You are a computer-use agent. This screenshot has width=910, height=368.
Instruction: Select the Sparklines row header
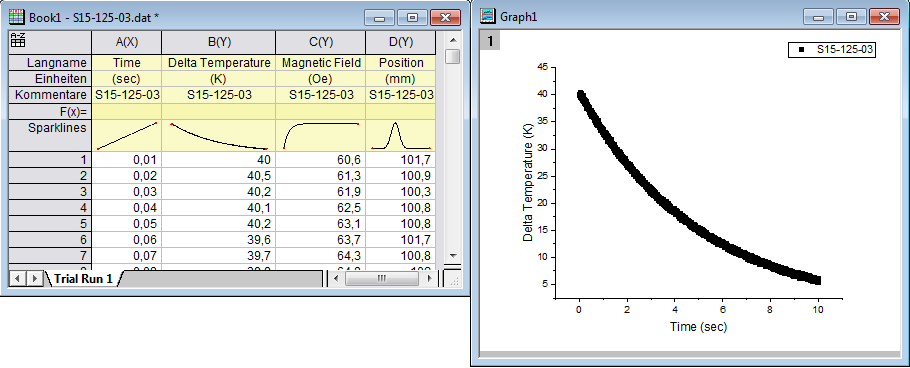tap(50, 136)
